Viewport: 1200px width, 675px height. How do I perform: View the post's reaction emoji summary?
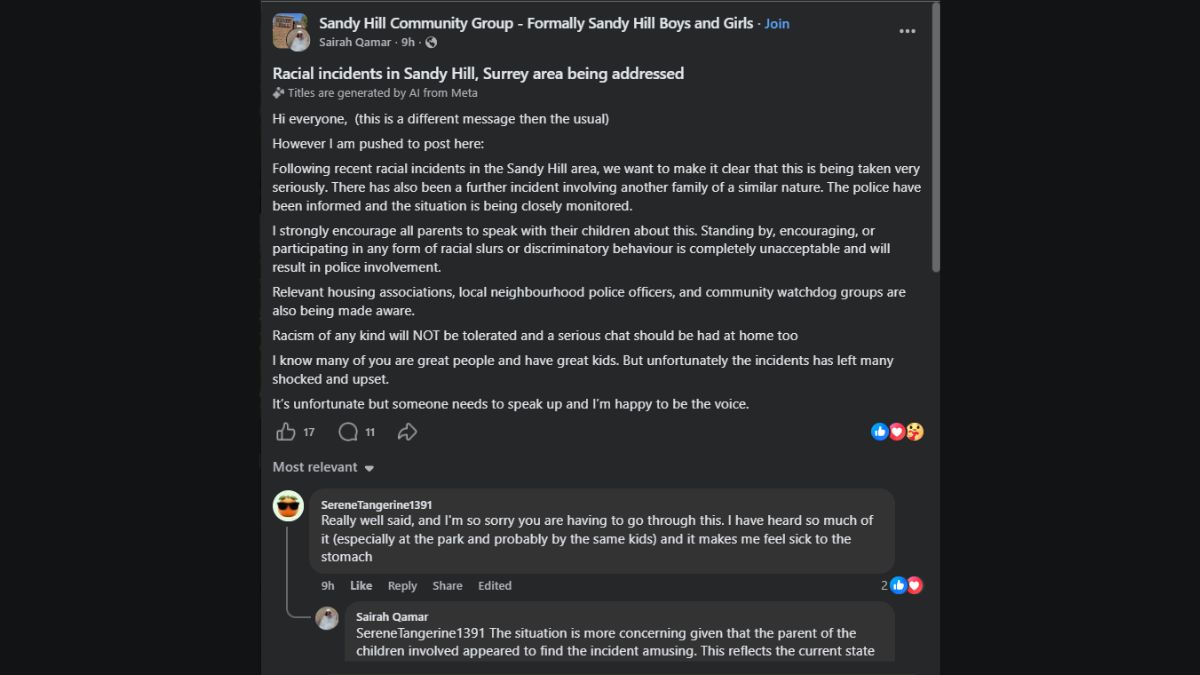pyautogui.click(x=897, y=432)
